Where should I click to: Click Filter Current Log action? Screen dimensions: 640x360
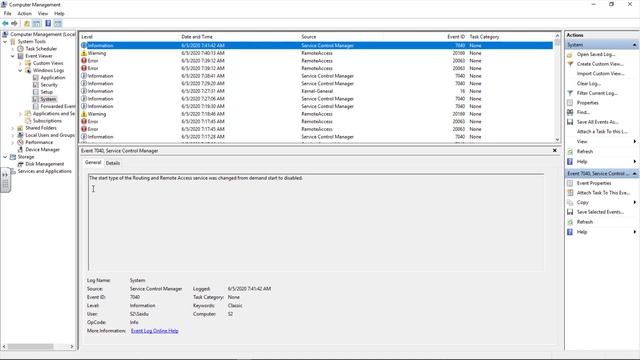(597, 93)
